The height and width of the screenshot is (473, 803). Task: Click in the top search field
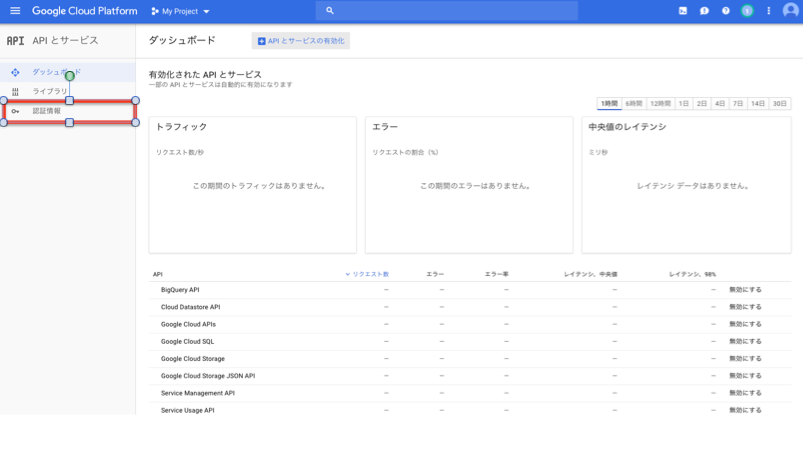447,11
